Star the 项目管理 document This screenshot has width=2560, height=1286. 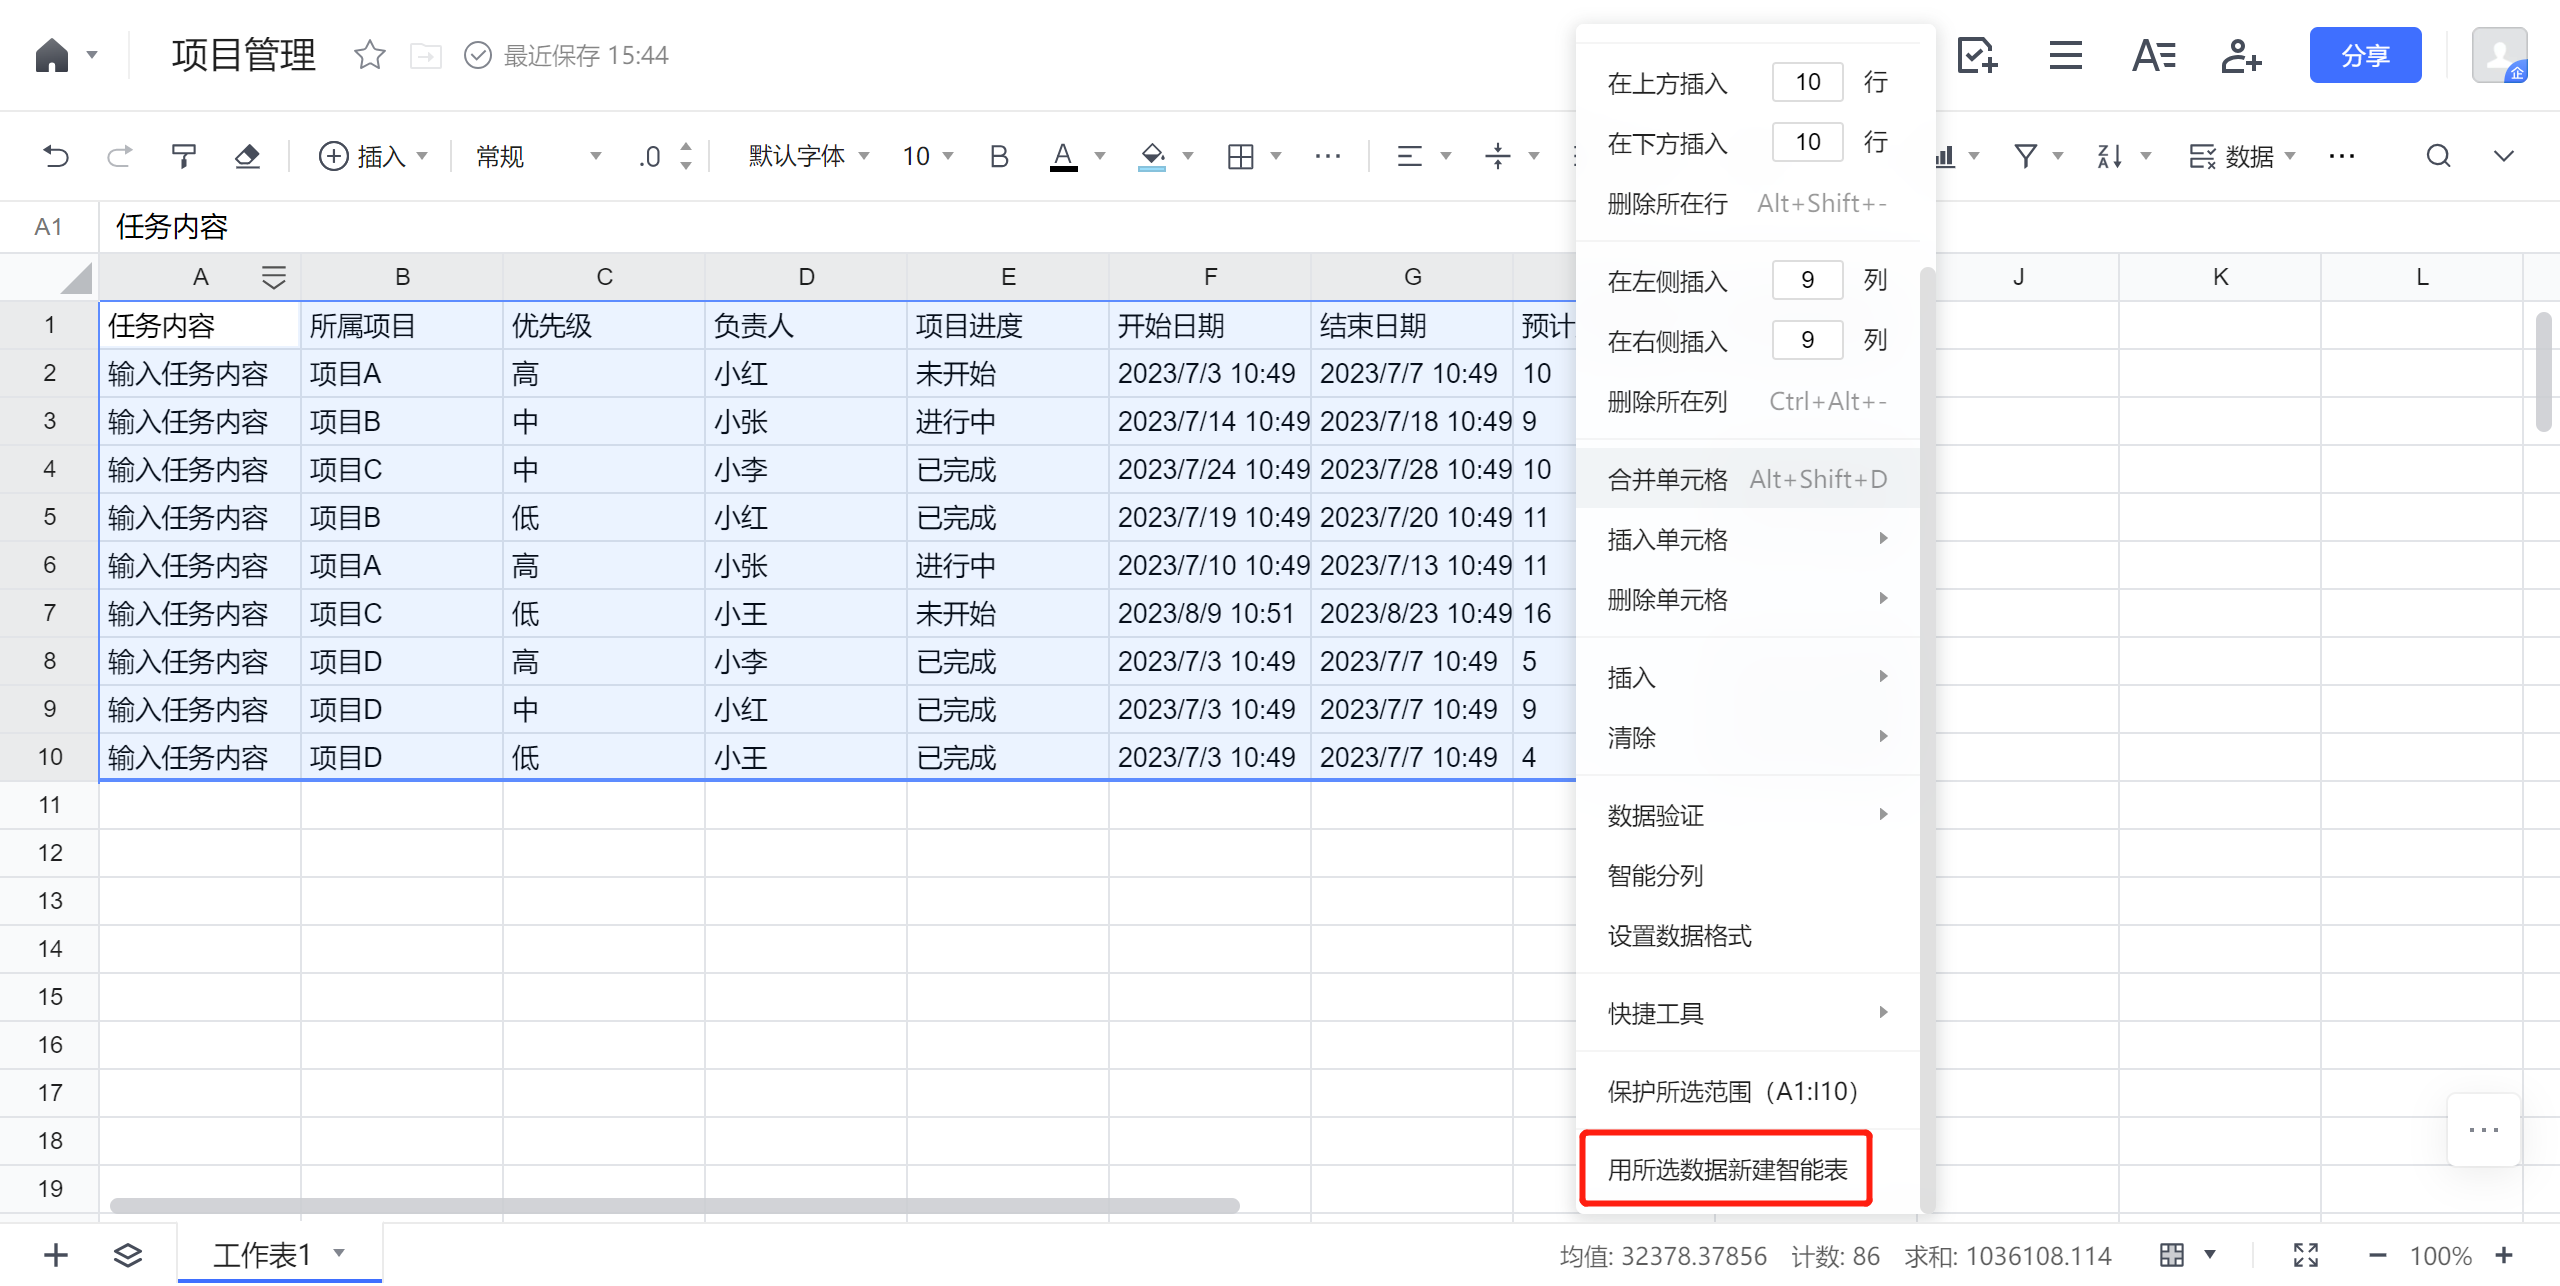click(x=369, y=55)
